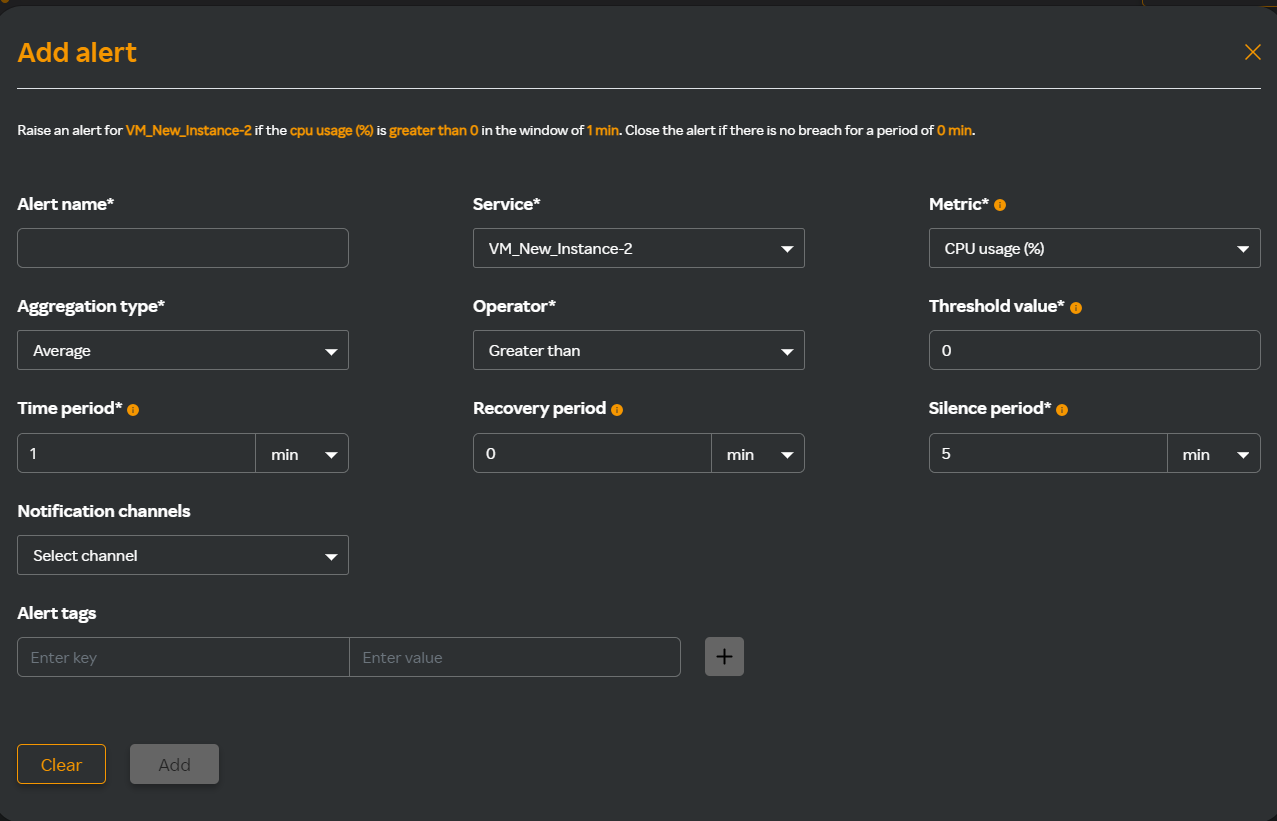Open the Silence period unit dropdown

pyautogui.click(x=1213, y=454)
